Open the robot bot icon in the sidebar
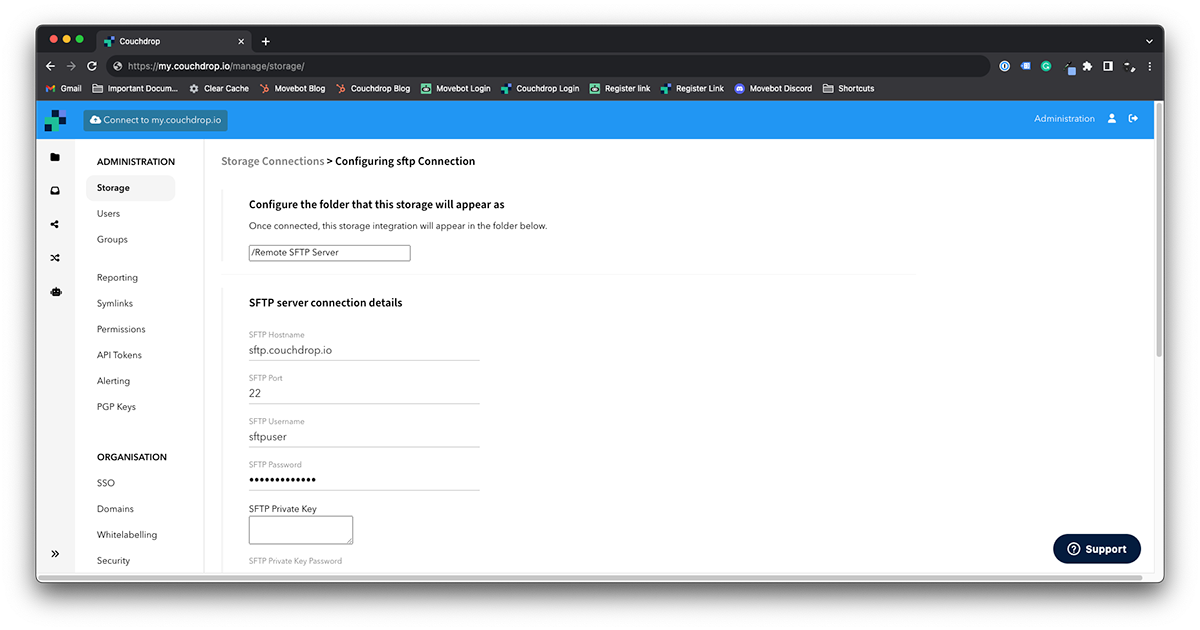 [x=55, y=291]
